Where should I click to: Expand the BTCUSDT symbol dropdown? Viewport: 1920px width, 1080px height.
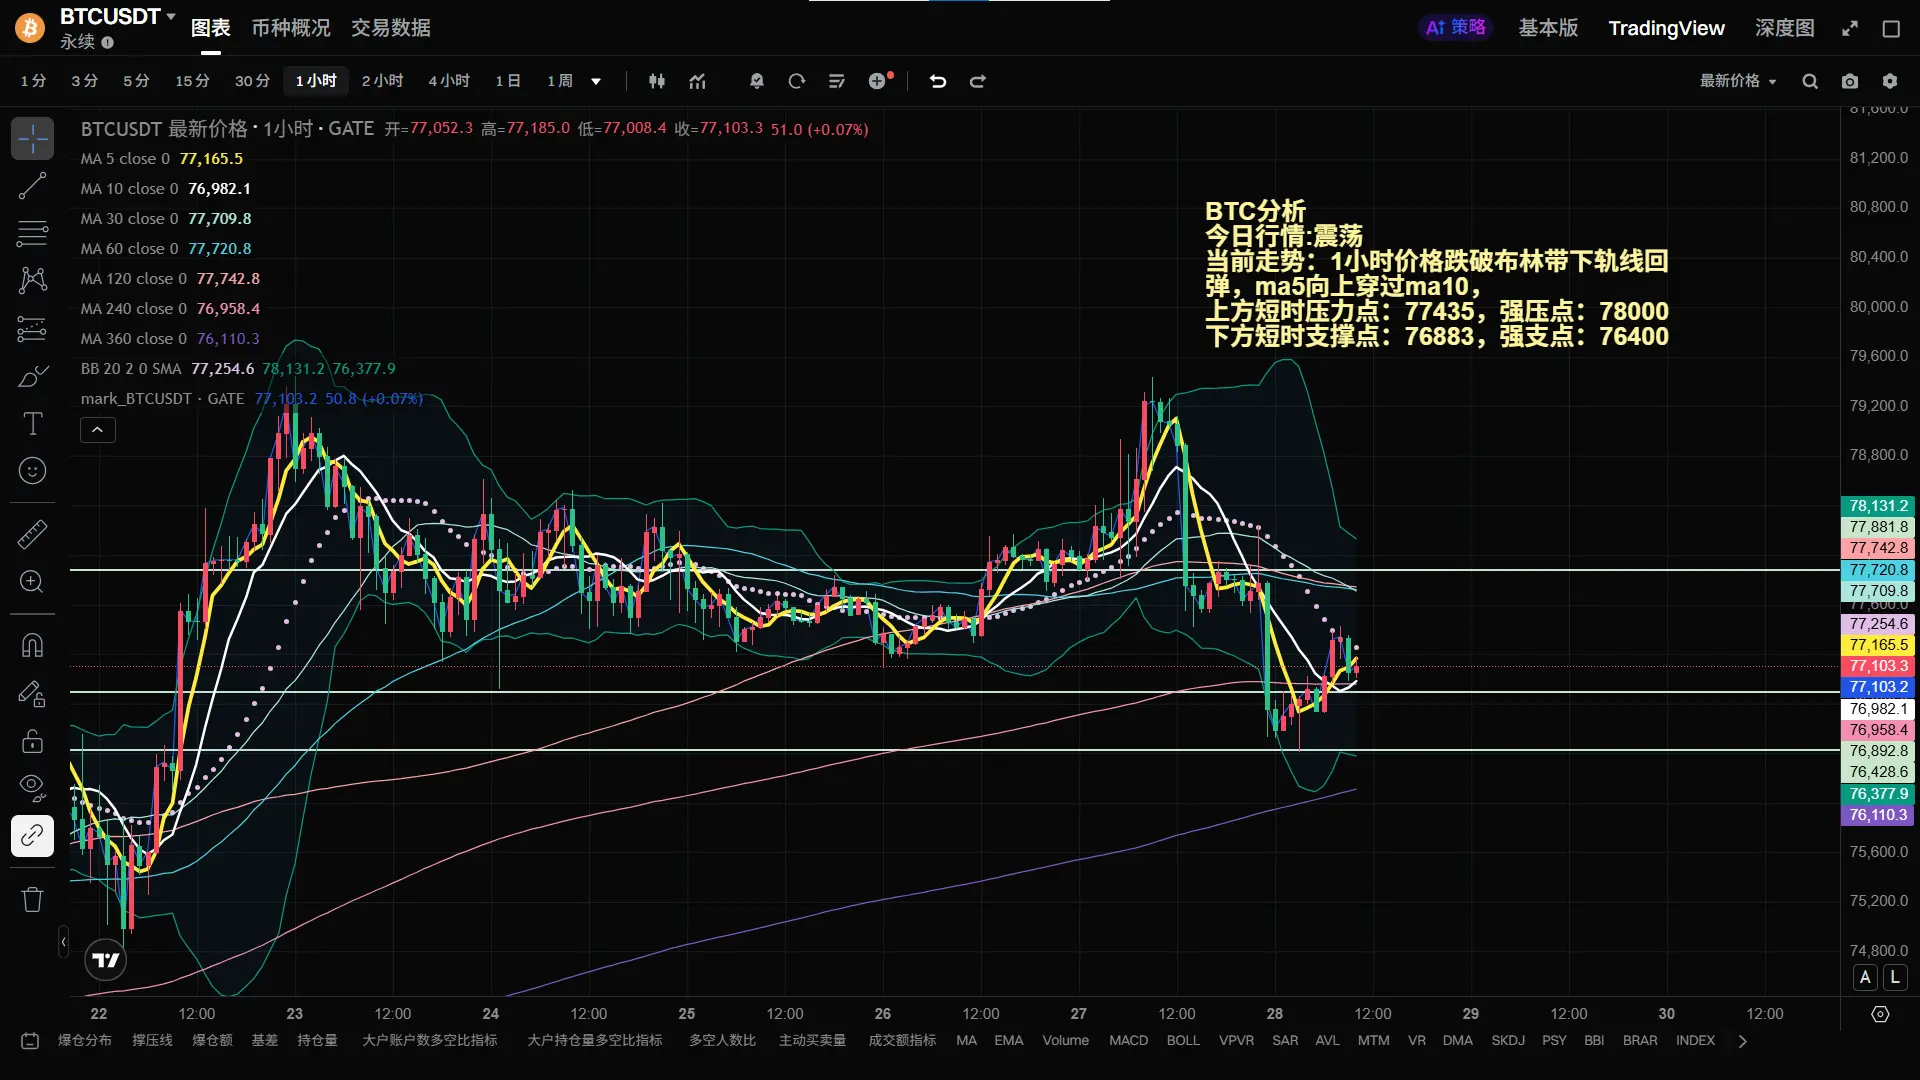pyautogui.click(x=171, y=16)
